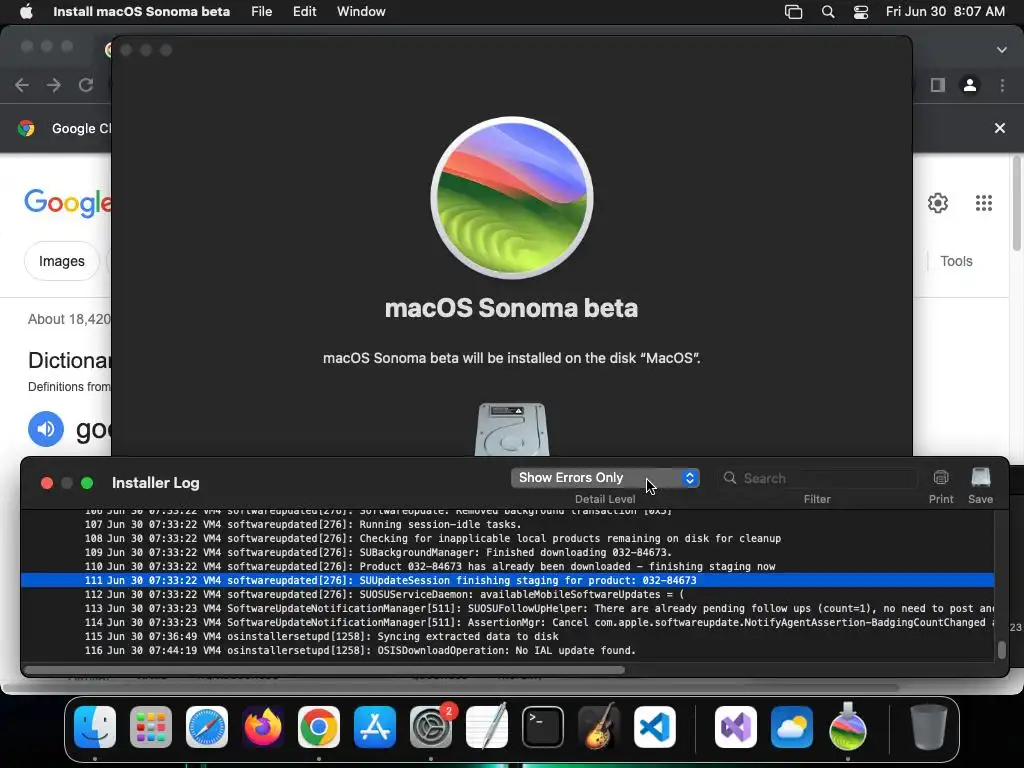Open Launchpad in the Dock
Screen dimensions: 1024x768
(x=151, y=727)
